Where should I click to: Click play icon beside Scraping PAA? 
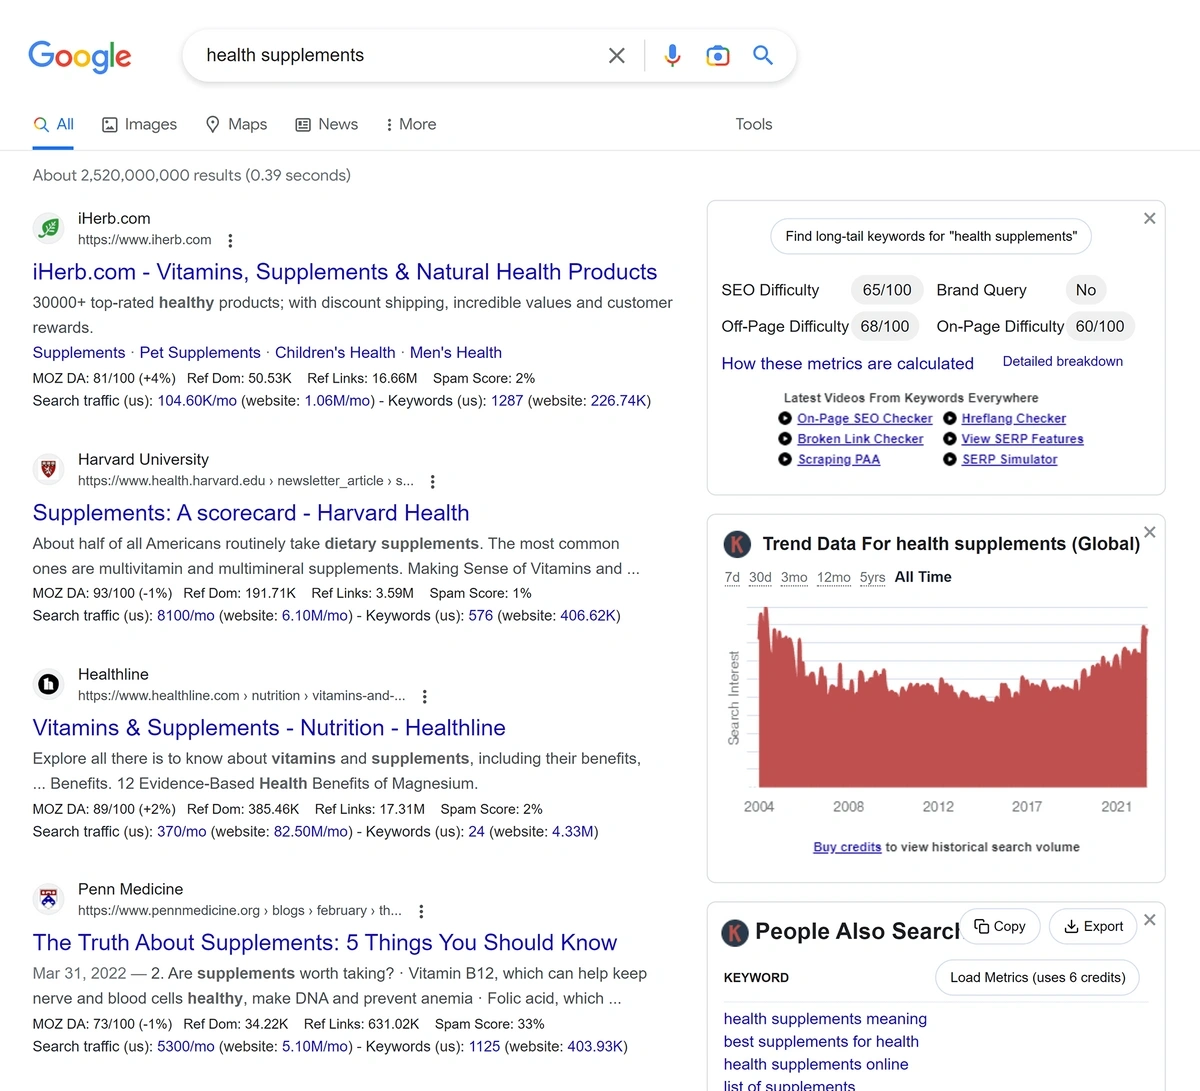click(785, 460)
